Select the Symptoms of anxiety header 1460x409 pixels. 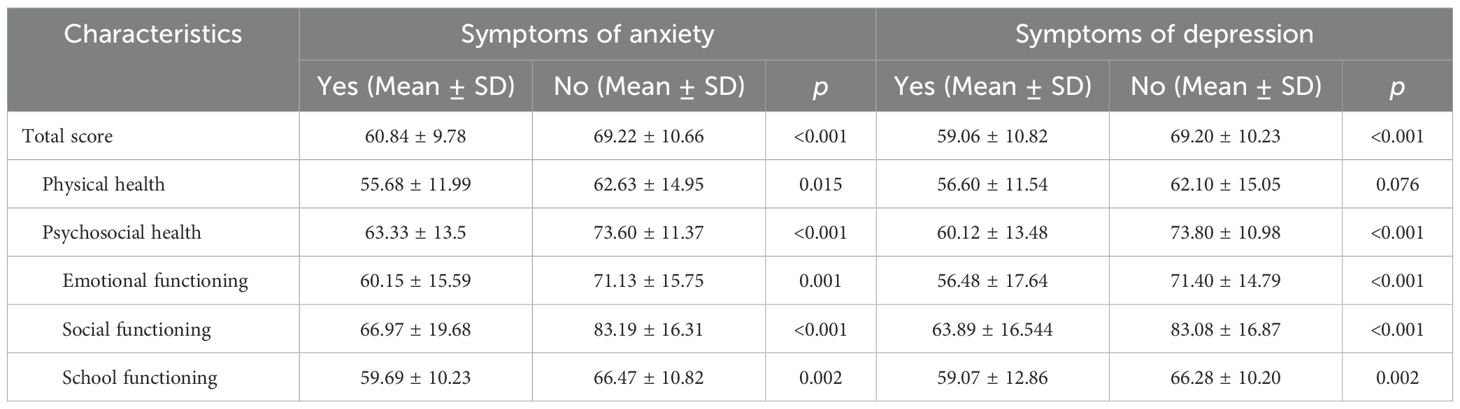(587, 34)
